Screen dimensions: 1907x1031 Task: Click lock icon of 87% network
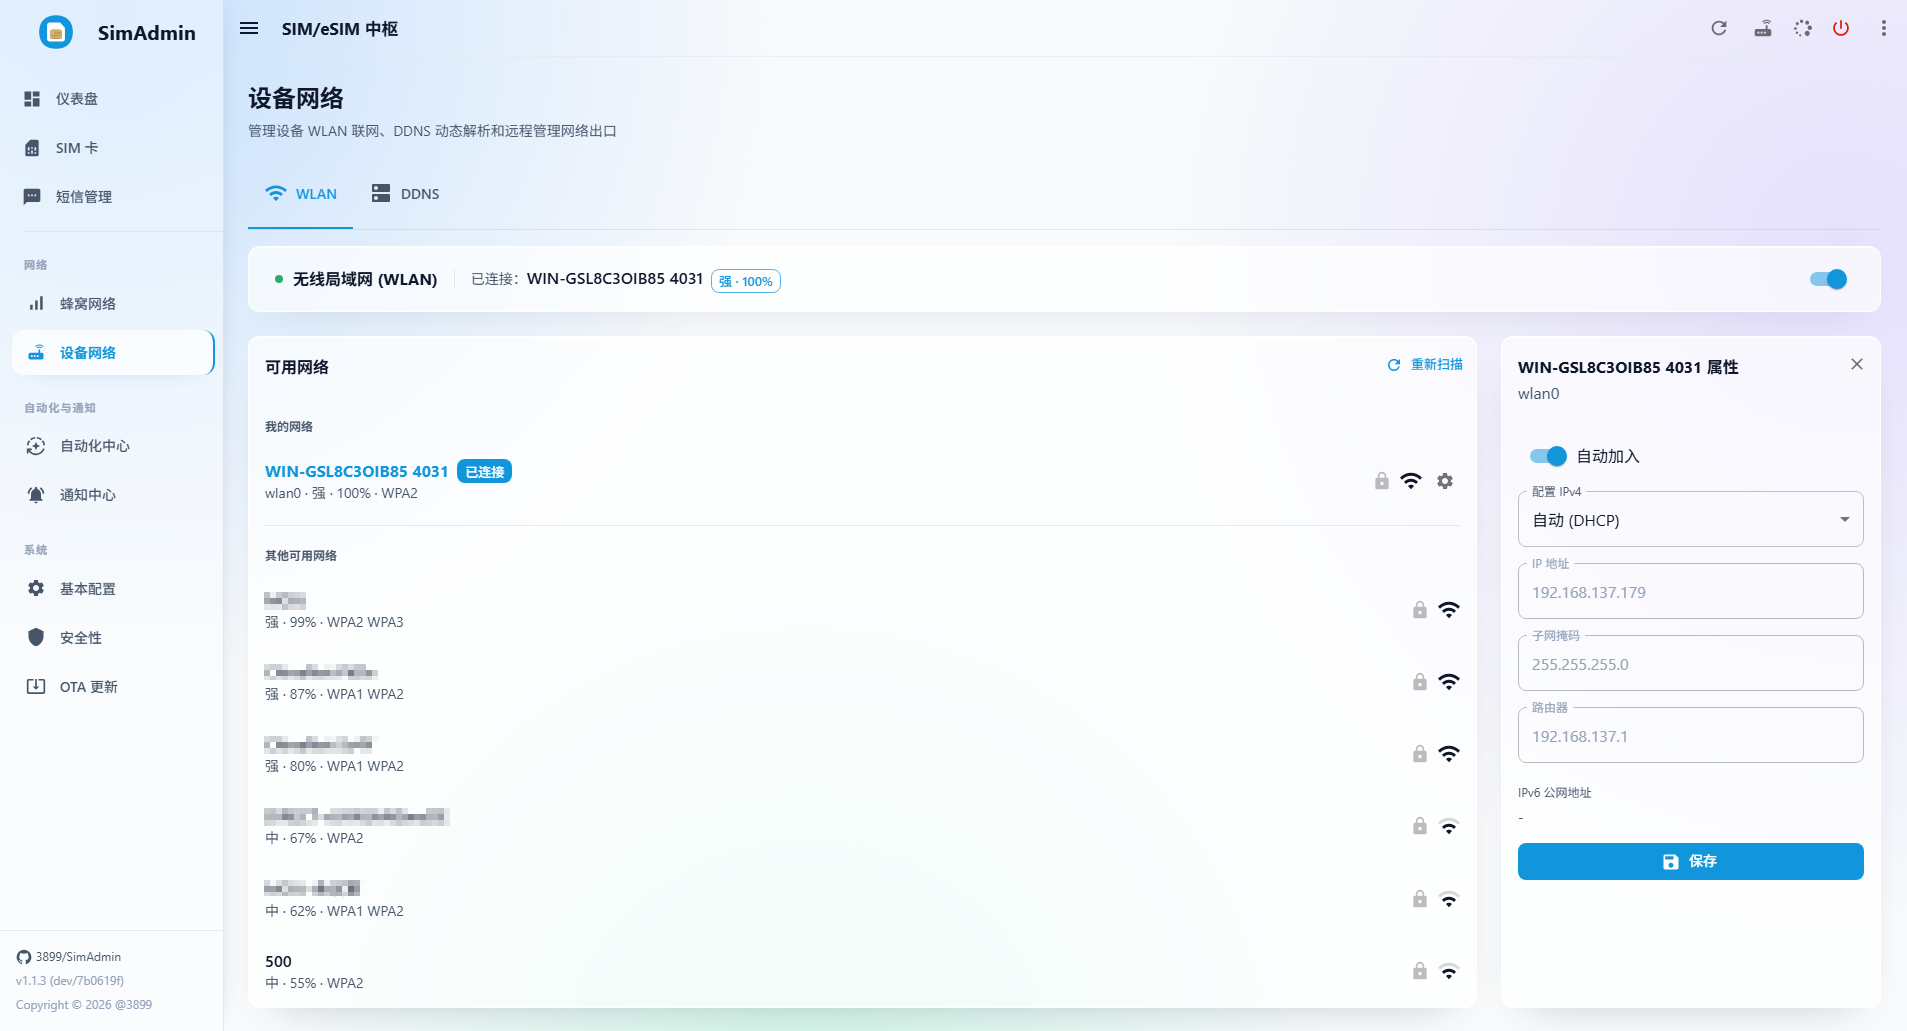[x=1420, y=682]
